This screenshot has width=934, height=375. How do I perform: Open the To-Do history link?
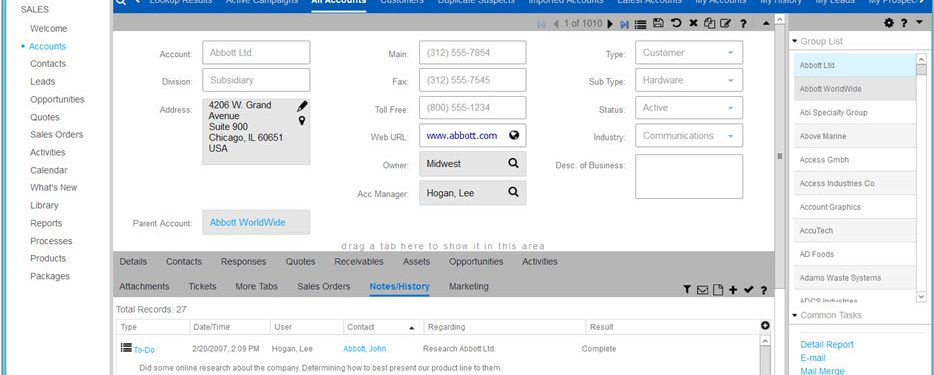144,350
